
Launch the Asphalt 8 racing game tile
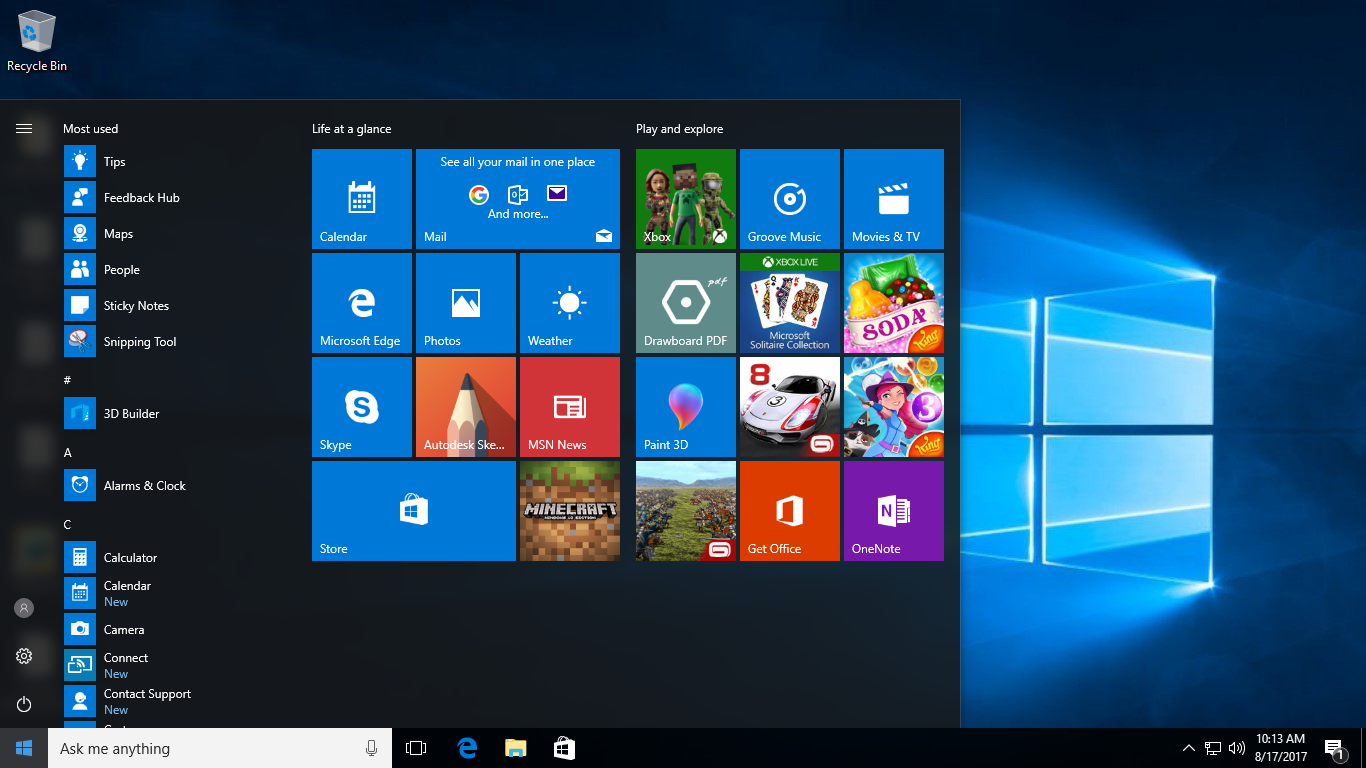pos(790,407)
